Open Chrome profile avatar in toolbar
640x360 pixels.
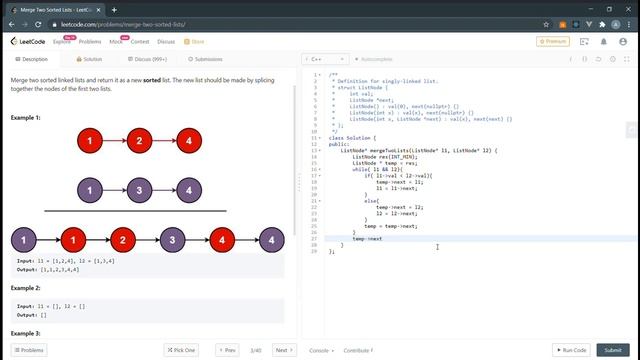point(616,24)
